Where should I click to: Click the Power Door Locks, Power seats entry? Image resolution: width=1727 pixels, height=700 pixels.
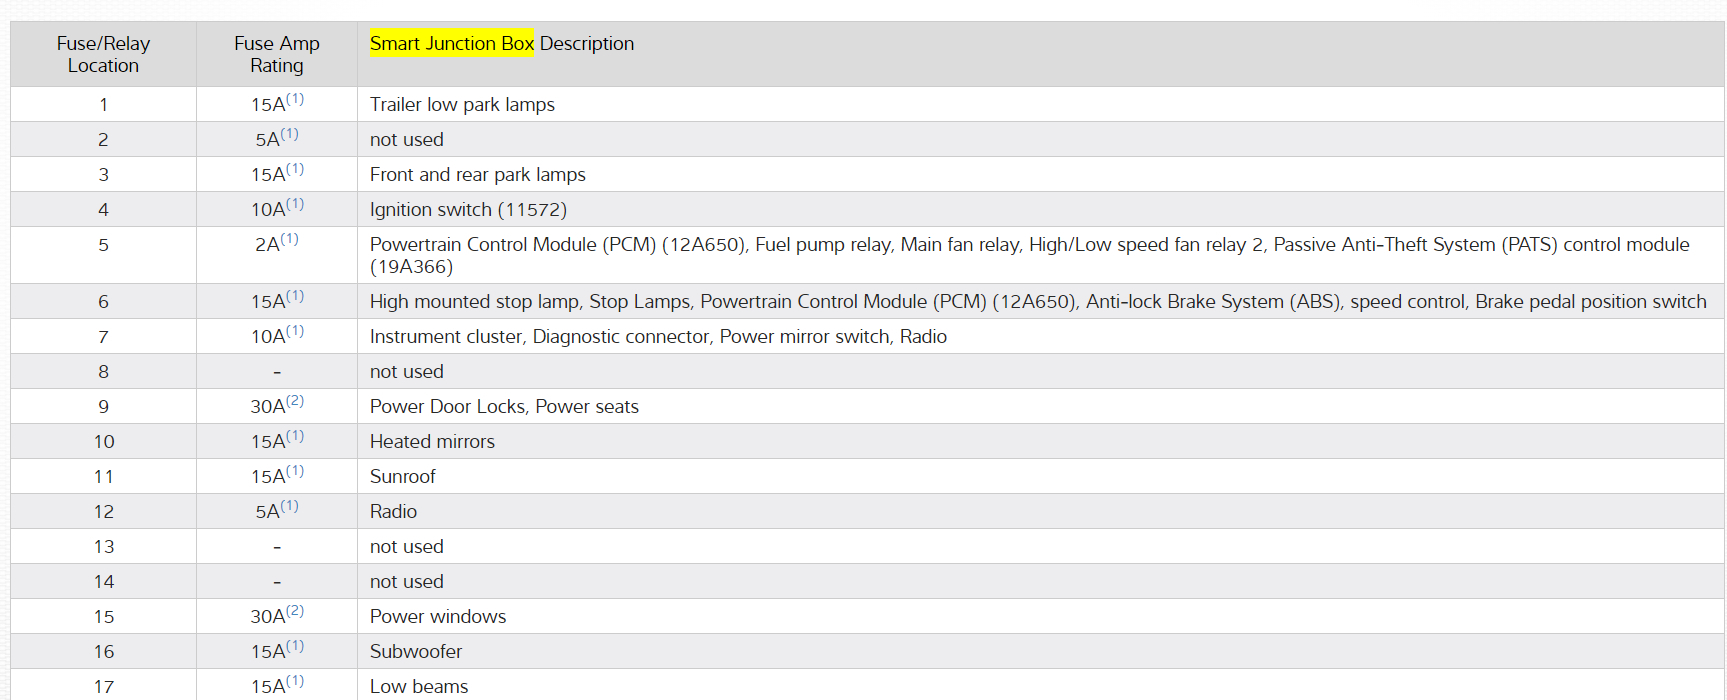[x=504, y=407]
